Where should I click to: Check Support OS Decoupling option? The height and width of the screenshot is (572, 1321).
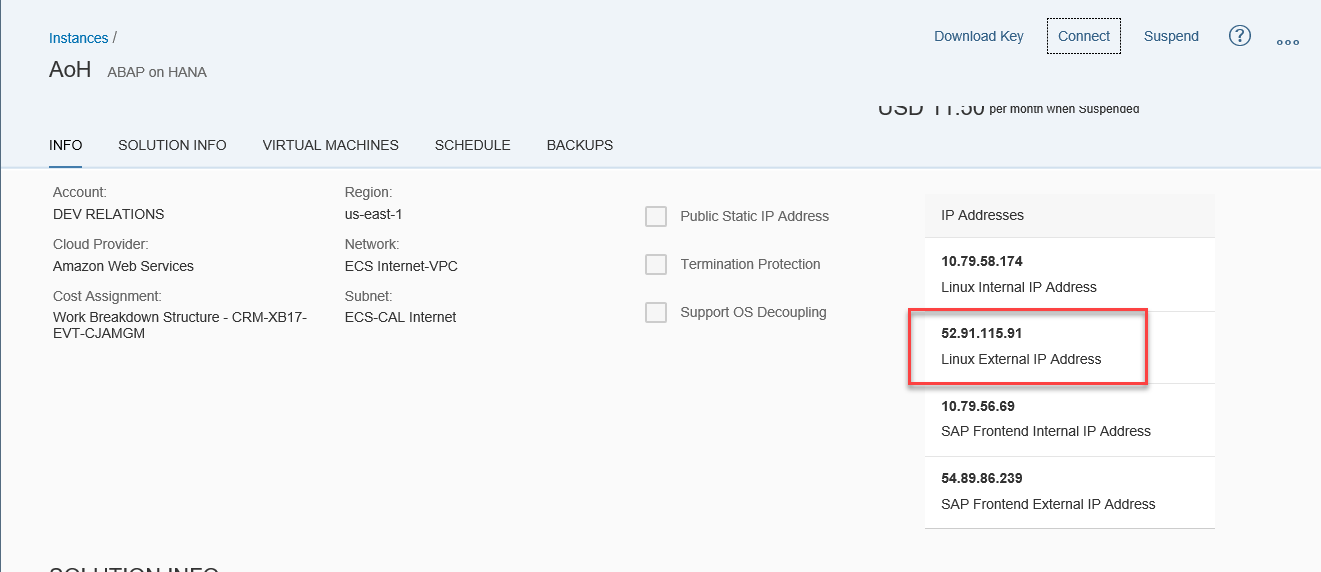point(656,312)
